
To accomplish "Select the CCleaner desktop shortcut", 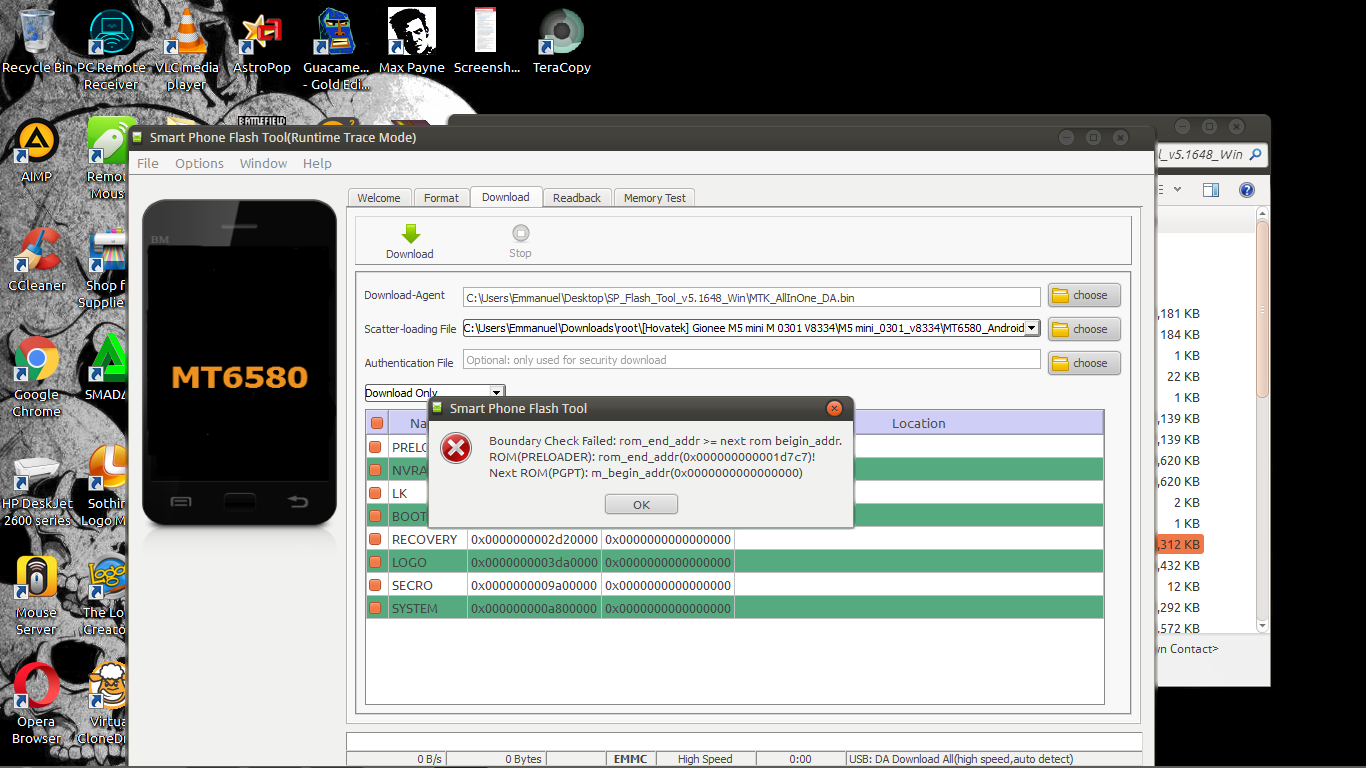I will point(37,260).
